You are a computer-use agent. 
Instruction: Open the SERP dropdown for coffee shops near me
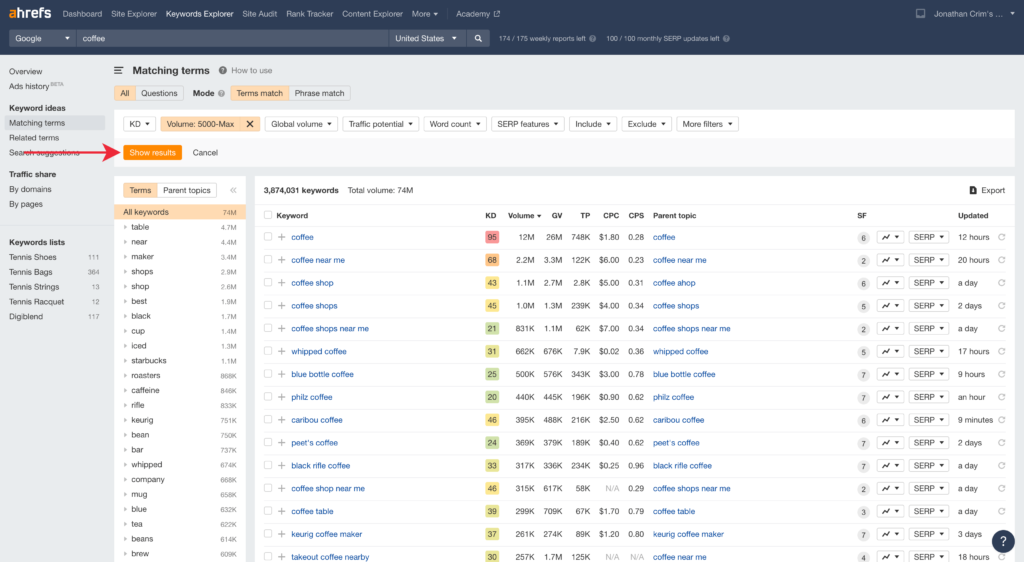click(x=928, y=328)
